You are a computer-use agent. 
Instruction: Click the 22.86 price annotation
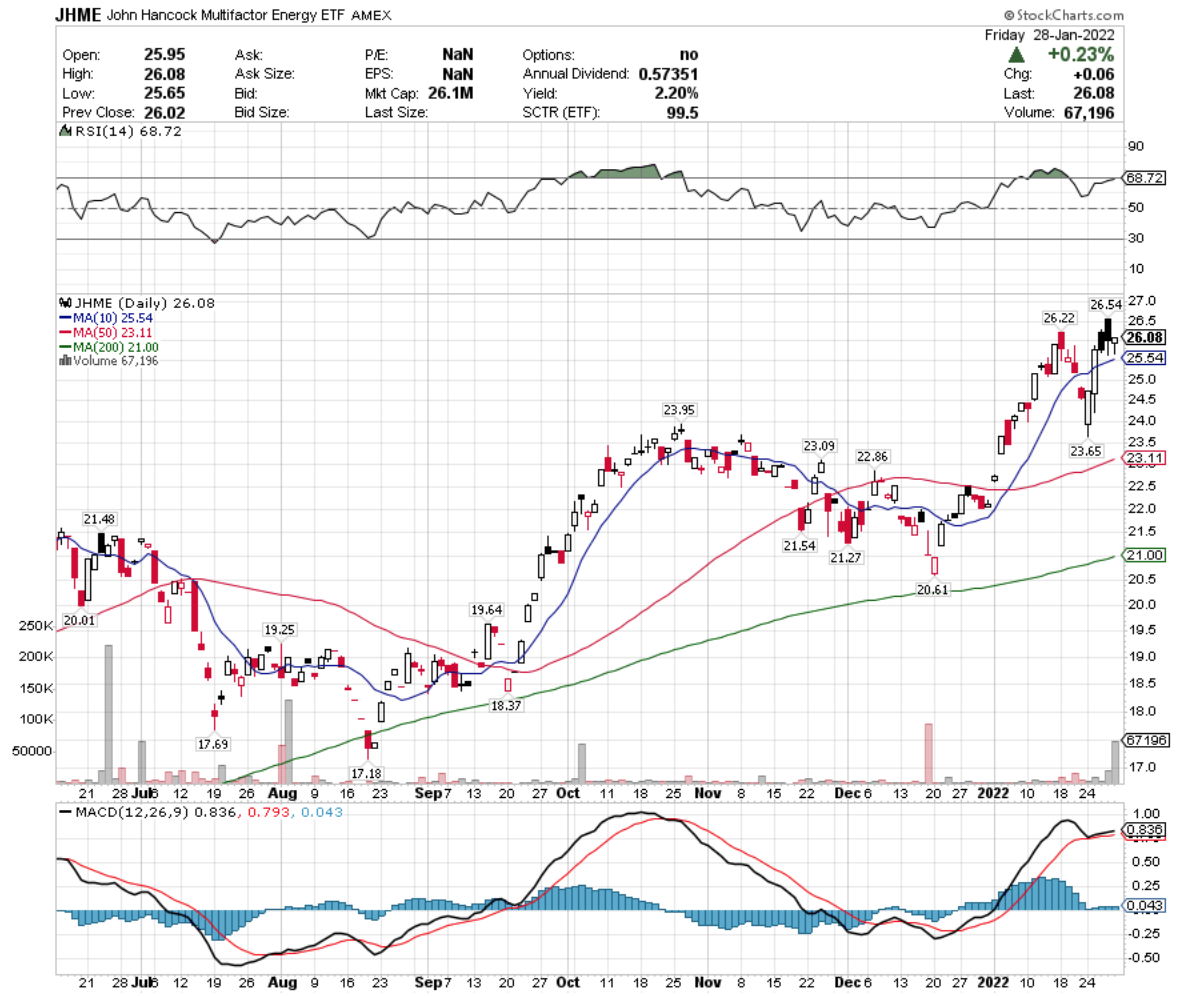(872, 457)
